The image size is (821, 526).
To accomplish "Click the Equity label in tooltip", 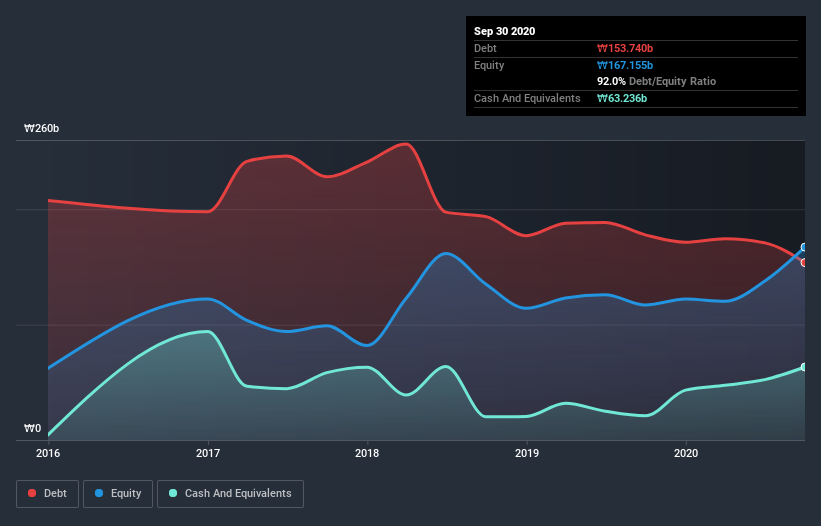I will pos(489,65).
